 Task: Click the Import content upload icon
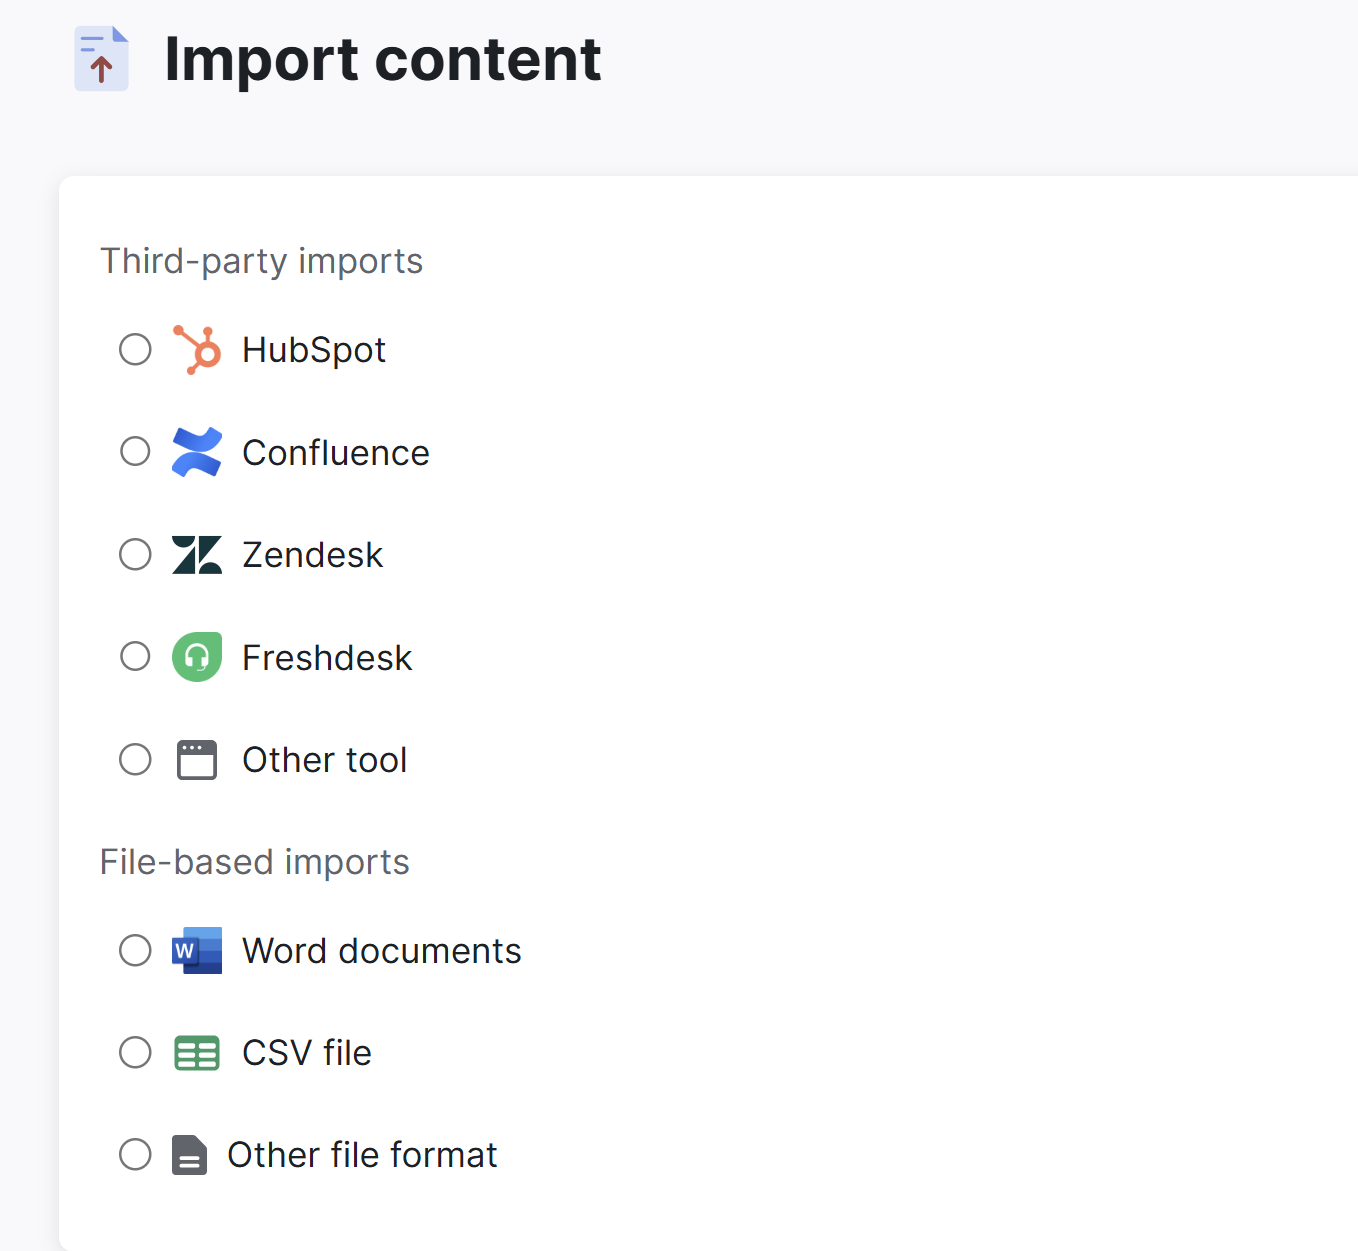(102, 59)
